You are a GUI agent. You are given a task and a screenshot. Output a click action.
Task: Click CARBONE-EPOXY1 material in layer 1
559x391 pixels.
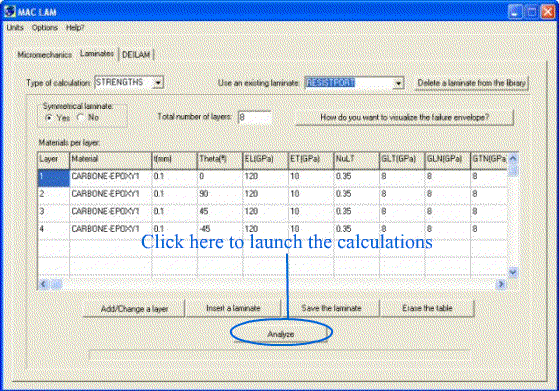[111, 178]
